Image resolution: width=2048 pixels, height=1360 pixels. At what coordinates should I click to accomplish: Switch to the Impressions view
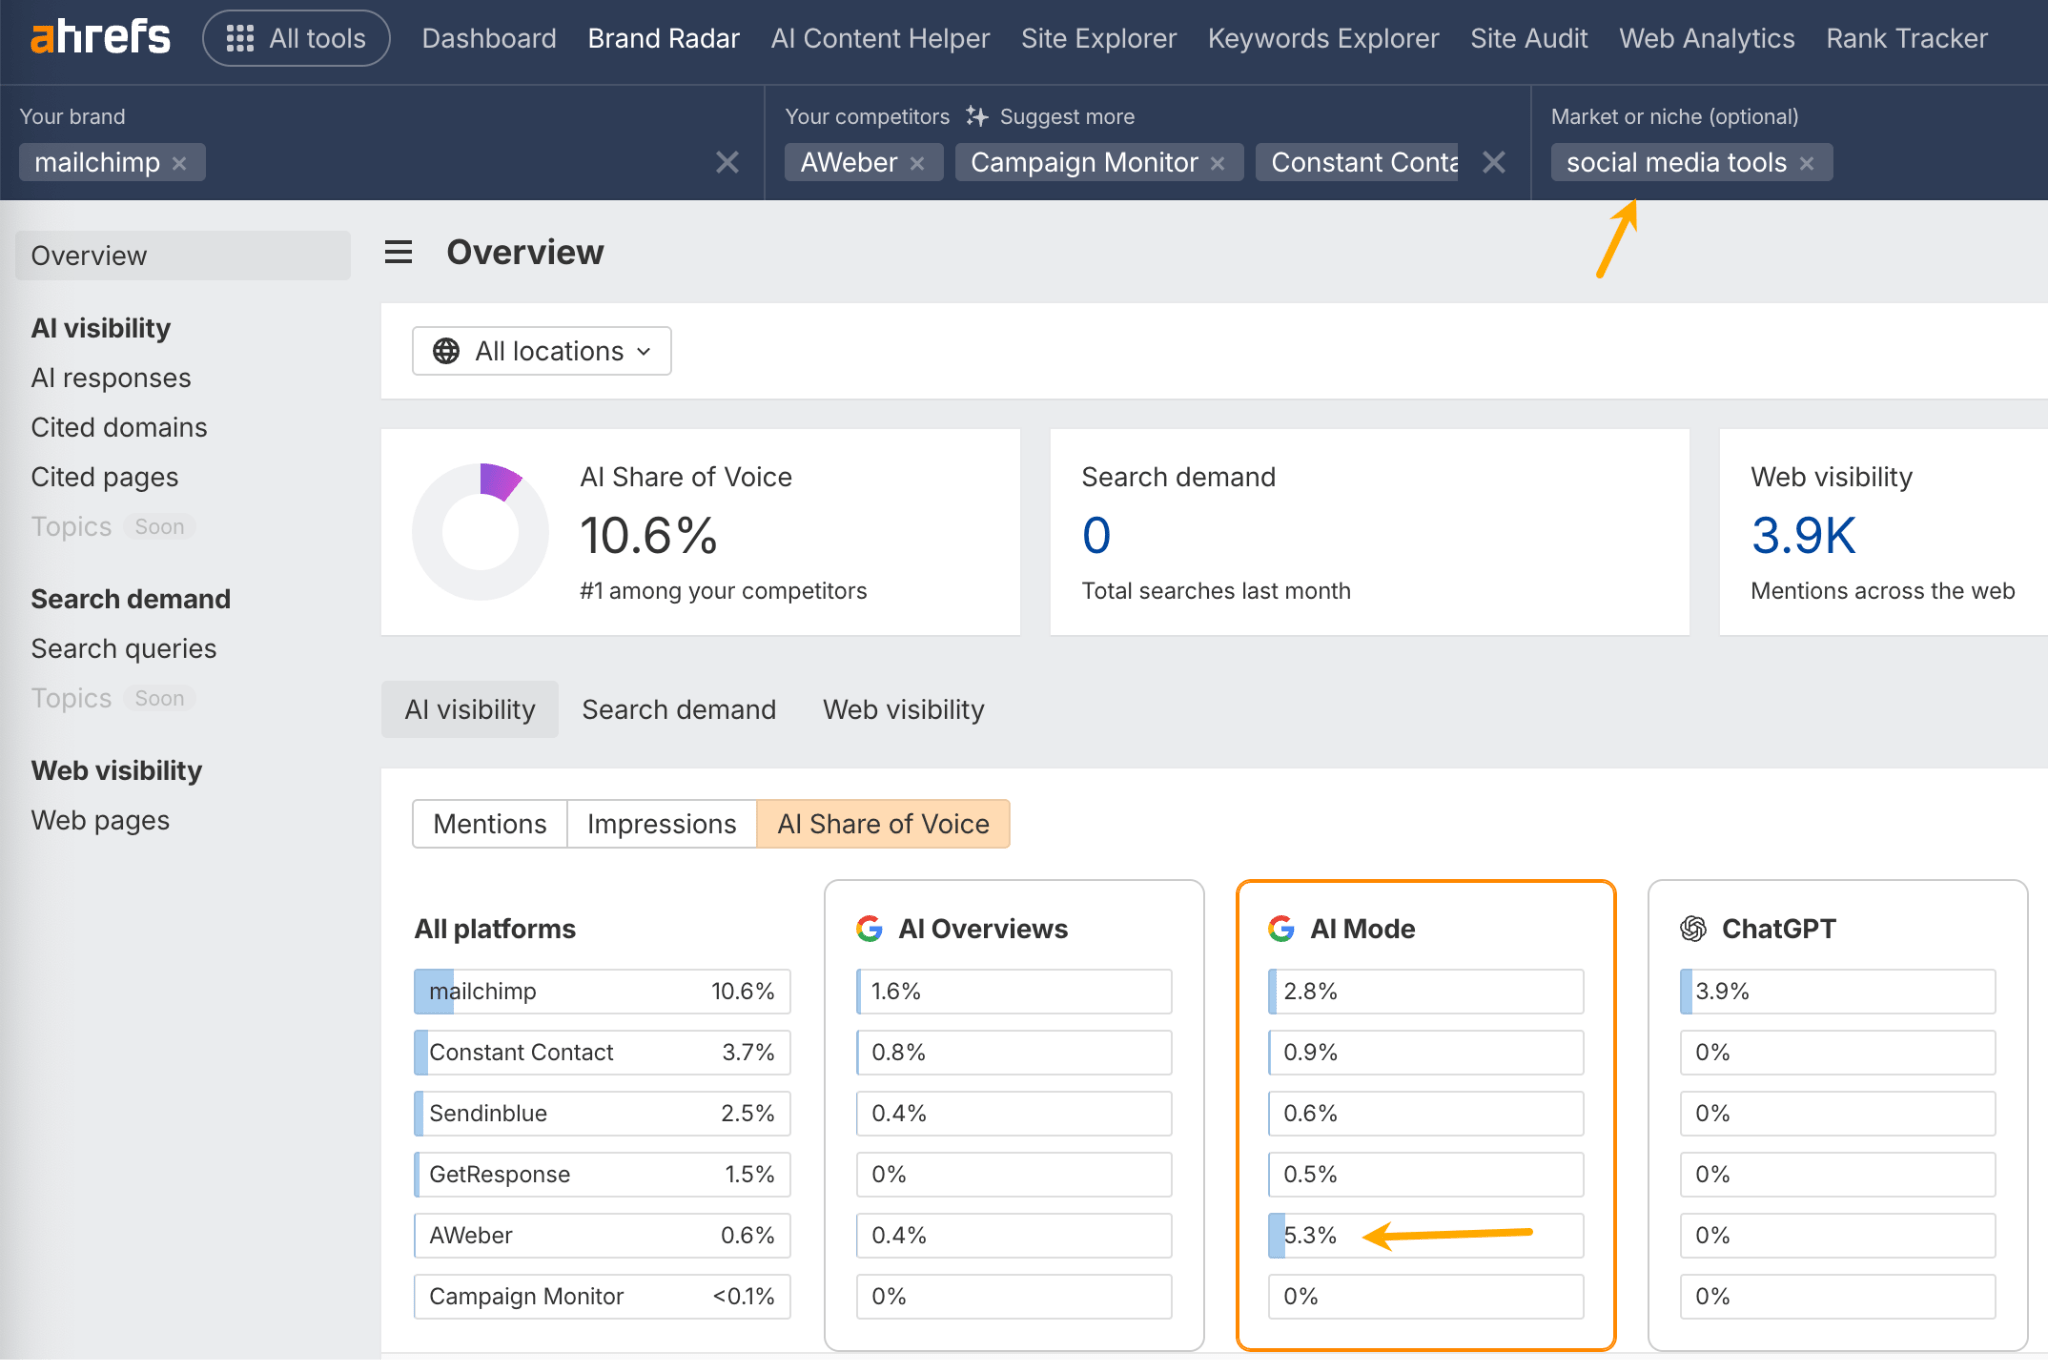661,823
